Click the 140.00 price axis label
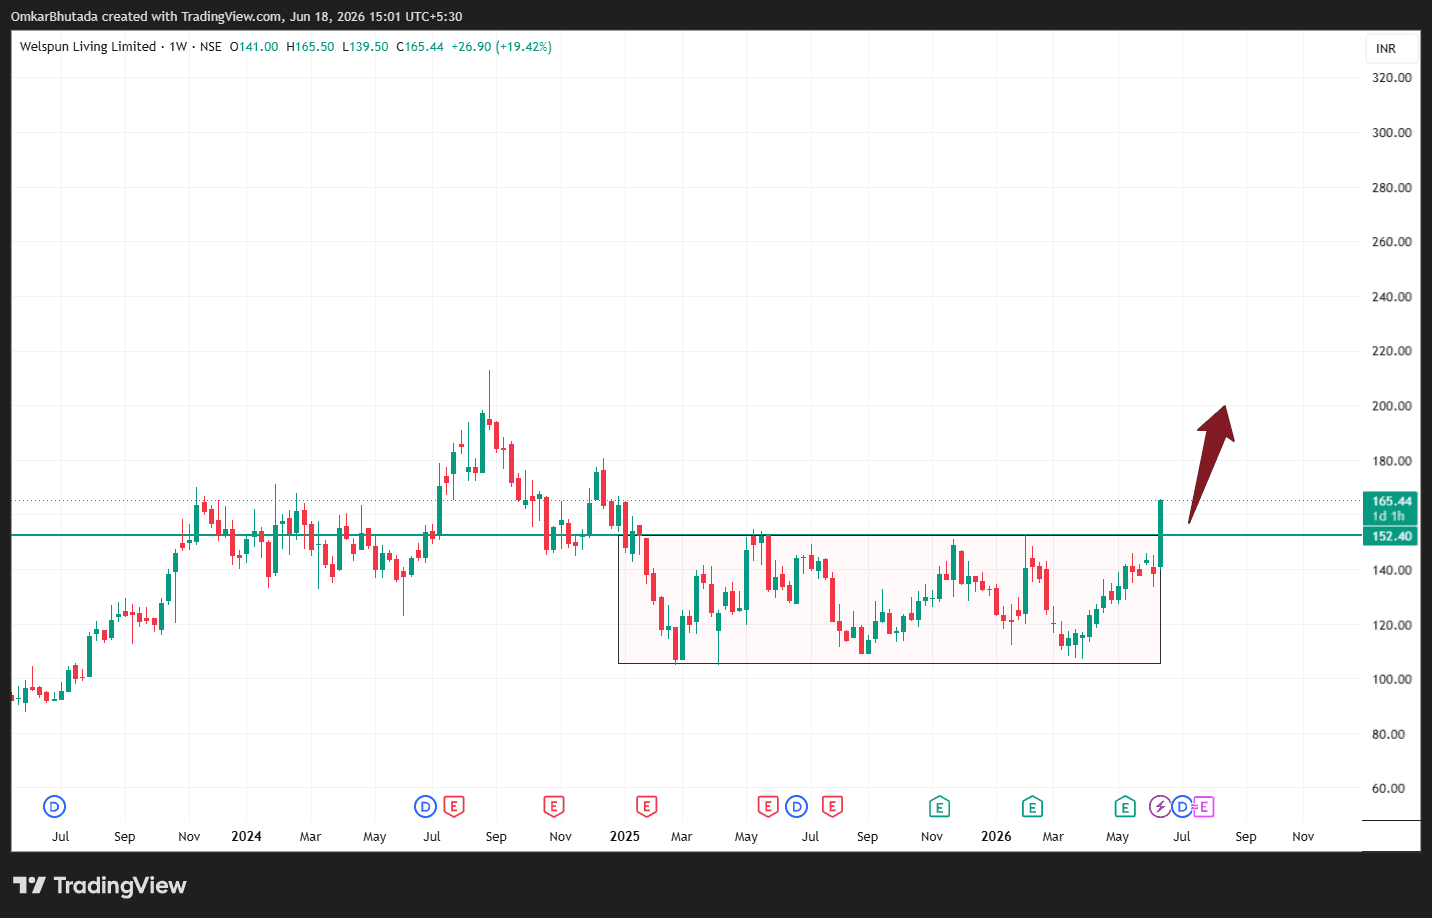 (1392, 570)
